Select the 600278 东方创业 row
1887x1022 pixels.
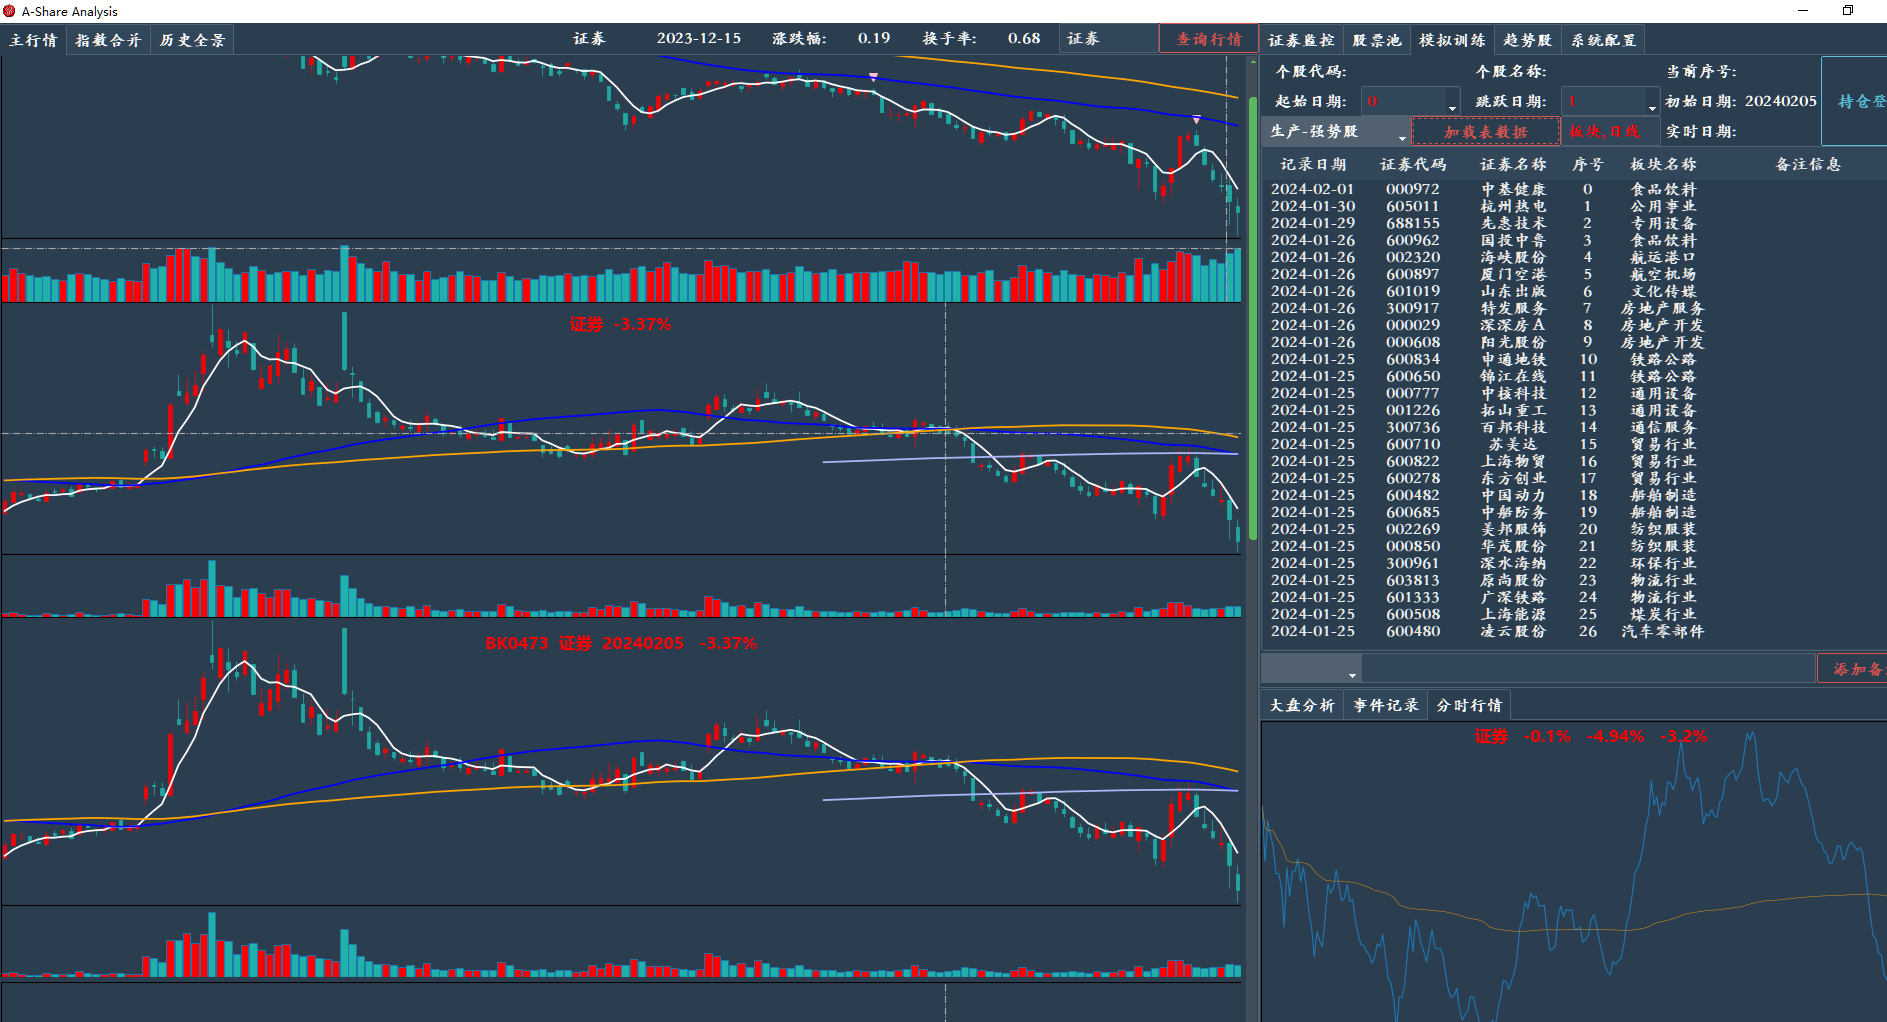tap(1573, 478)
